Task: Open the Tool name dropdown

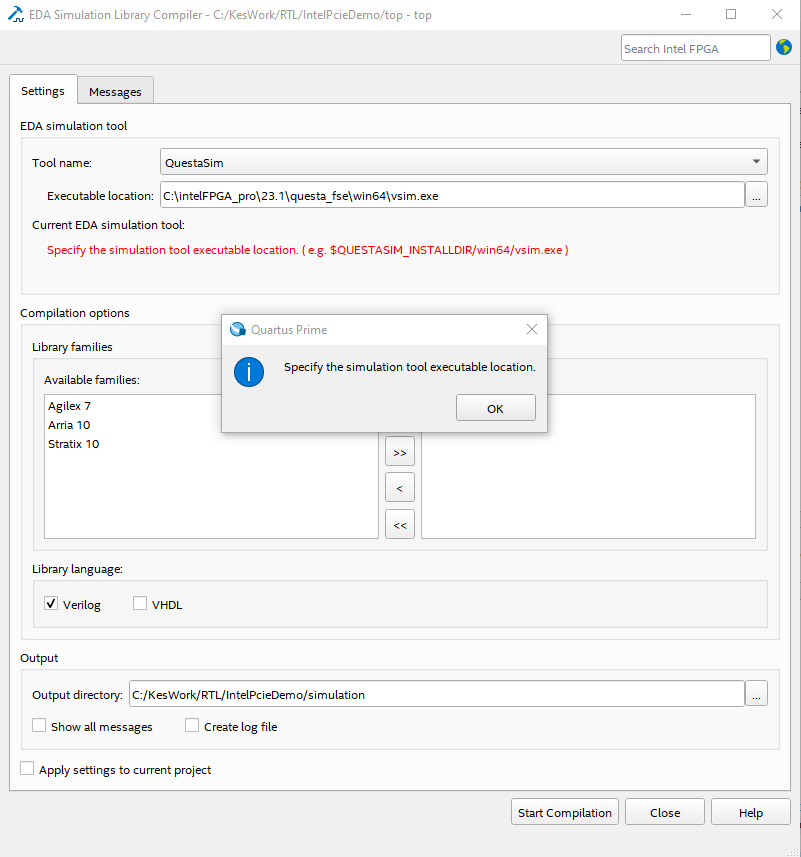Action: (x=464, y=162)
